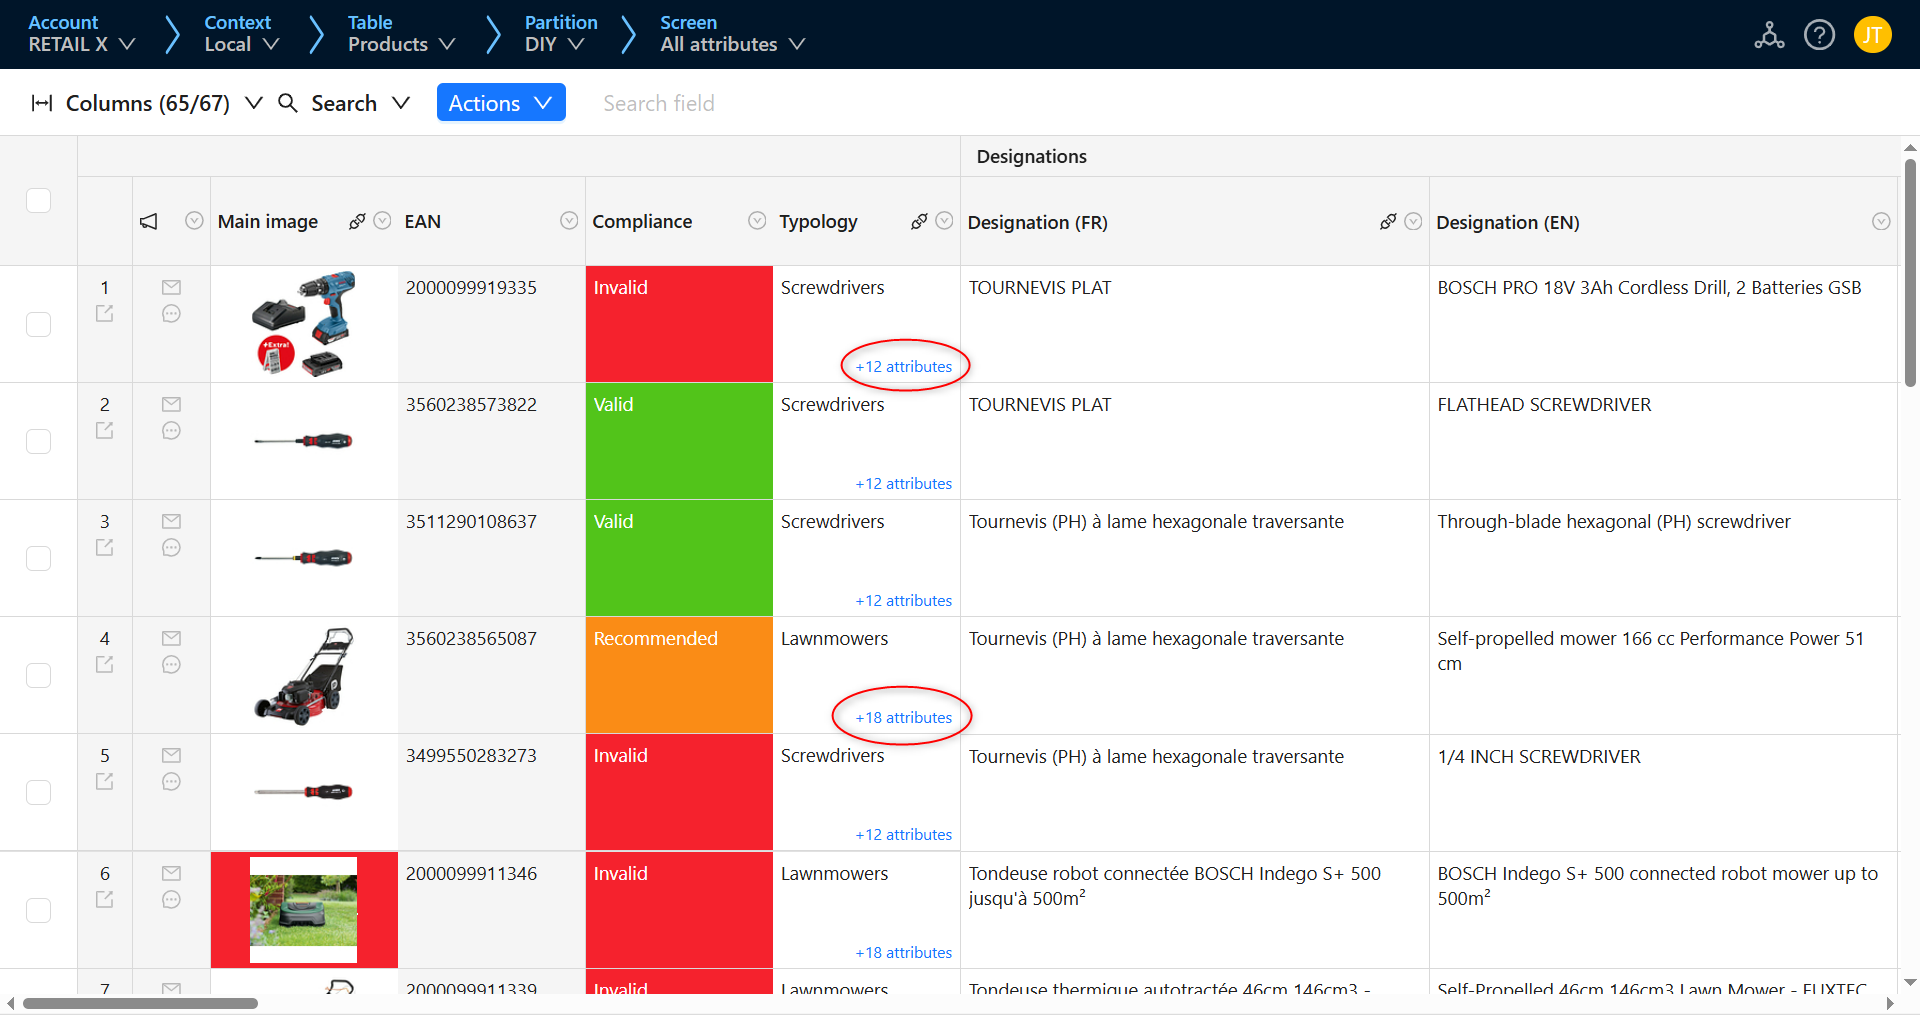Check the checkbox for row 1
The image size is (1920, 1015).
click(38, 324)
